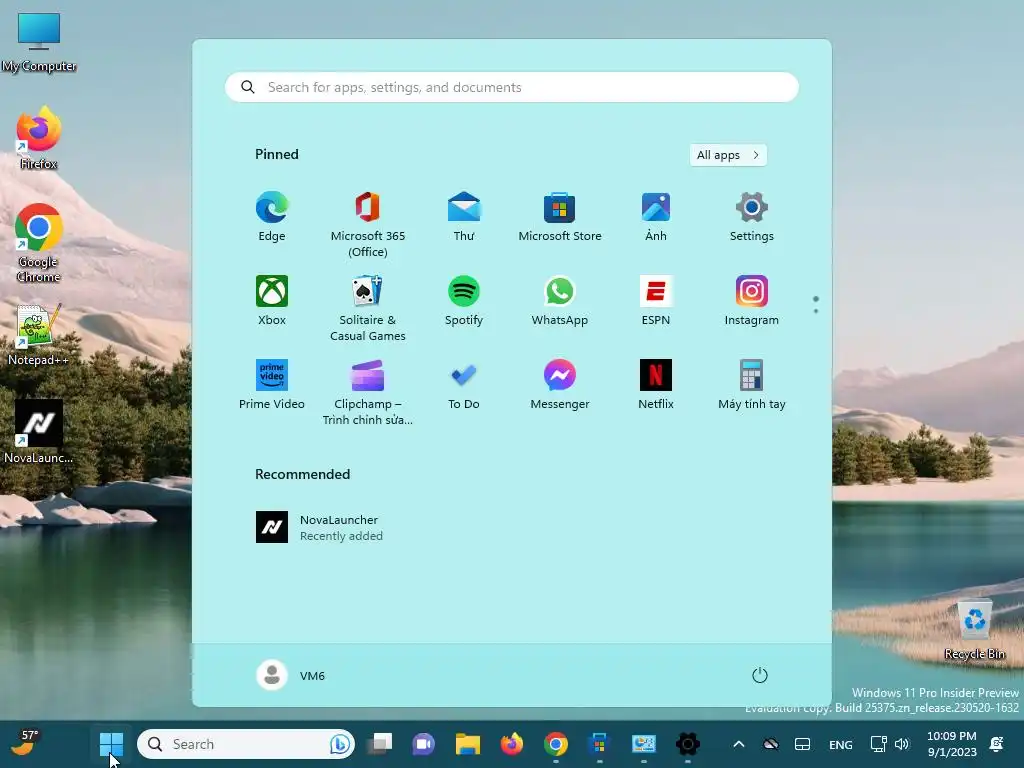Switch to Firefox on taskbar
1024x768 pixels.
pyautogui.click(x=511, y=744)
